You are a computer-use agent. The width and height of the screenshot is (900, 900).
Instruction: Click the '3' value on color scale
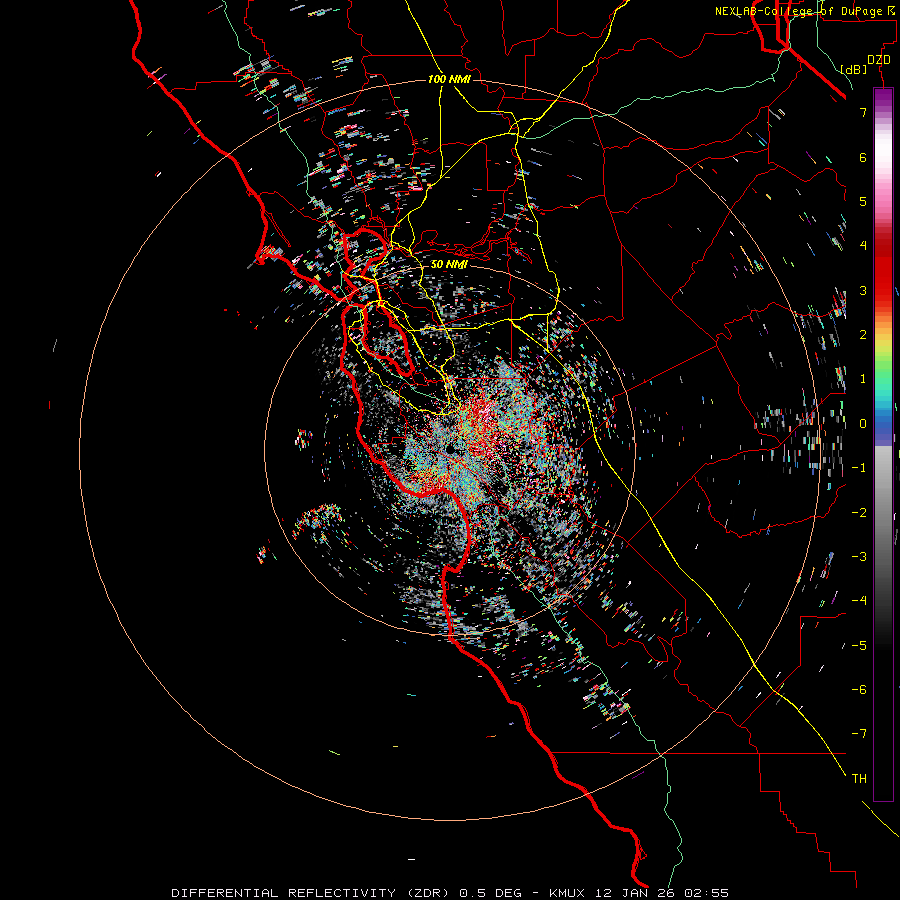tap(863, 290)
